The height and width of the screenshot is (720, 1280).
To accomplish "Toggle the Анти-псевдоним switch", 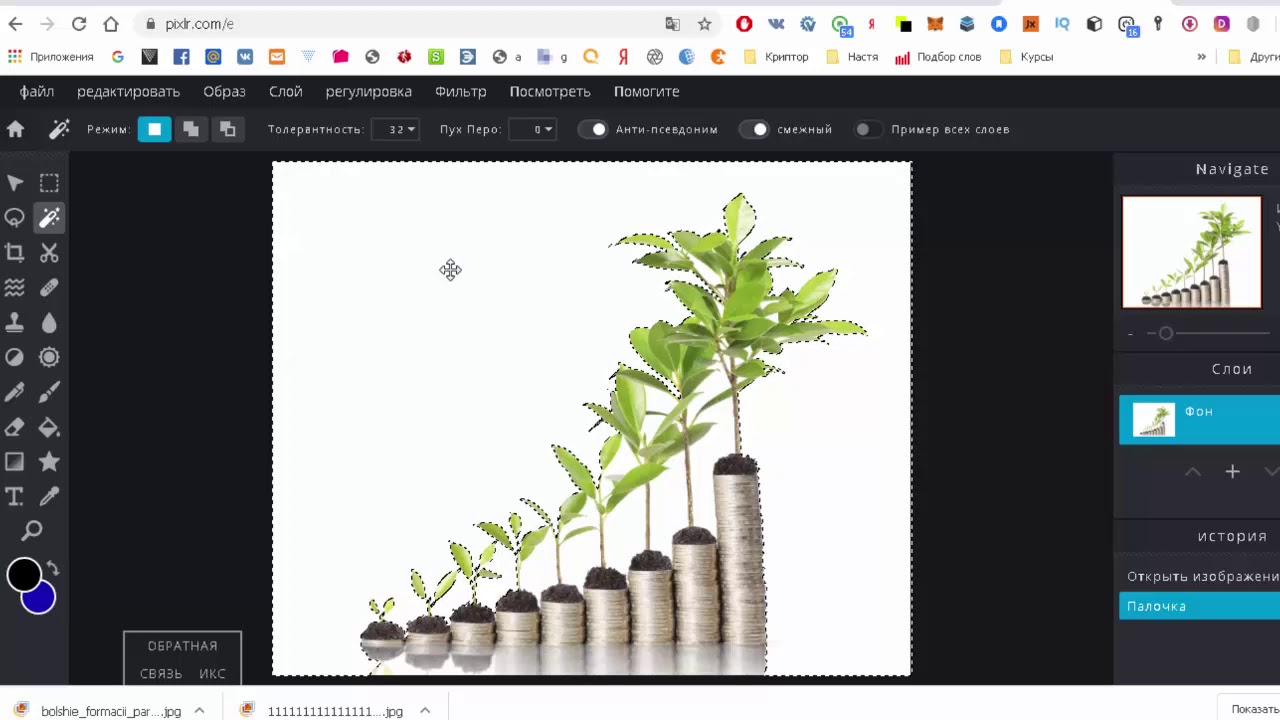I will [x=594, y=129].
